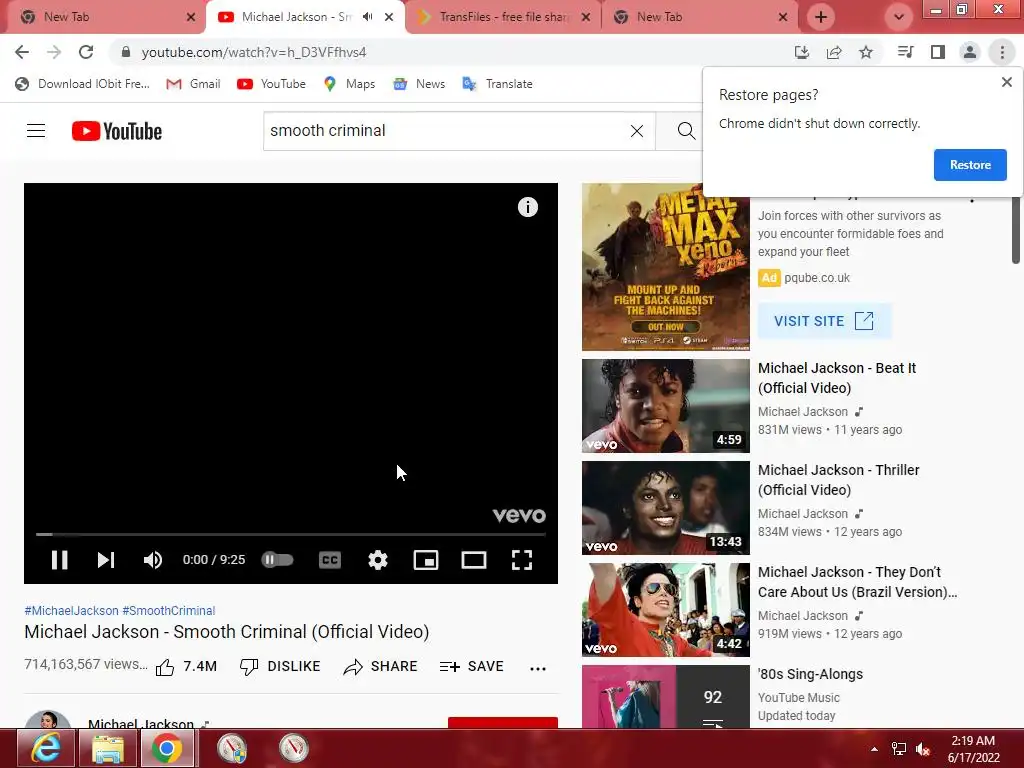Image resolution: width=1024 pixels, height=768 pixels.
Task: Open Chrome three-dot menu
Action: (x=1002, y=52)
